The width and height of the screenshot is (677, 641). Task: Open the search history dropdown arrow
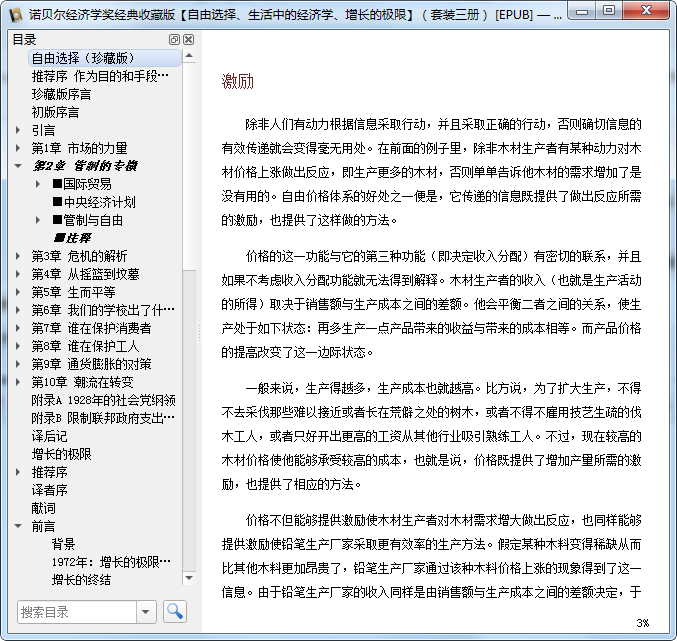point(146,612)
